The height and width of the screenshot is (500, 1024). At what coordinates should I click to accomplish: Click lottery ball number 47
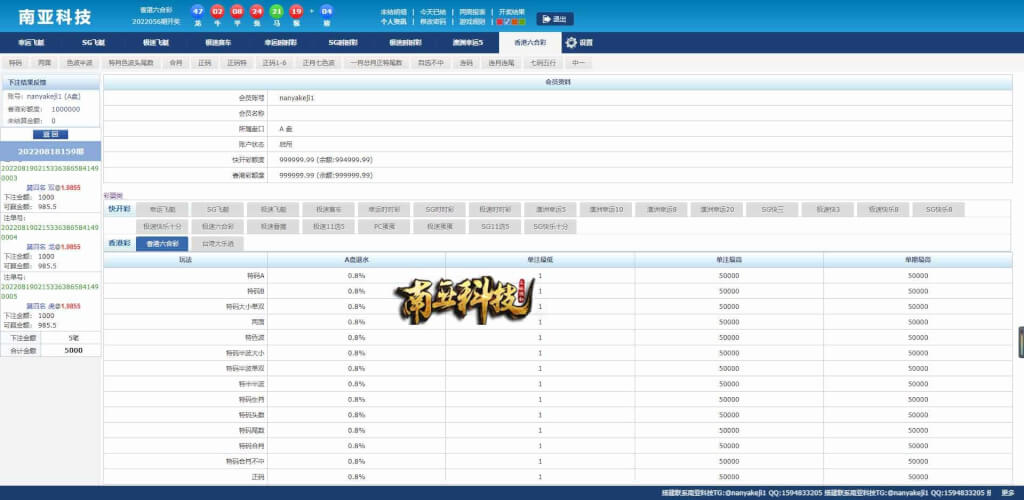197,11
